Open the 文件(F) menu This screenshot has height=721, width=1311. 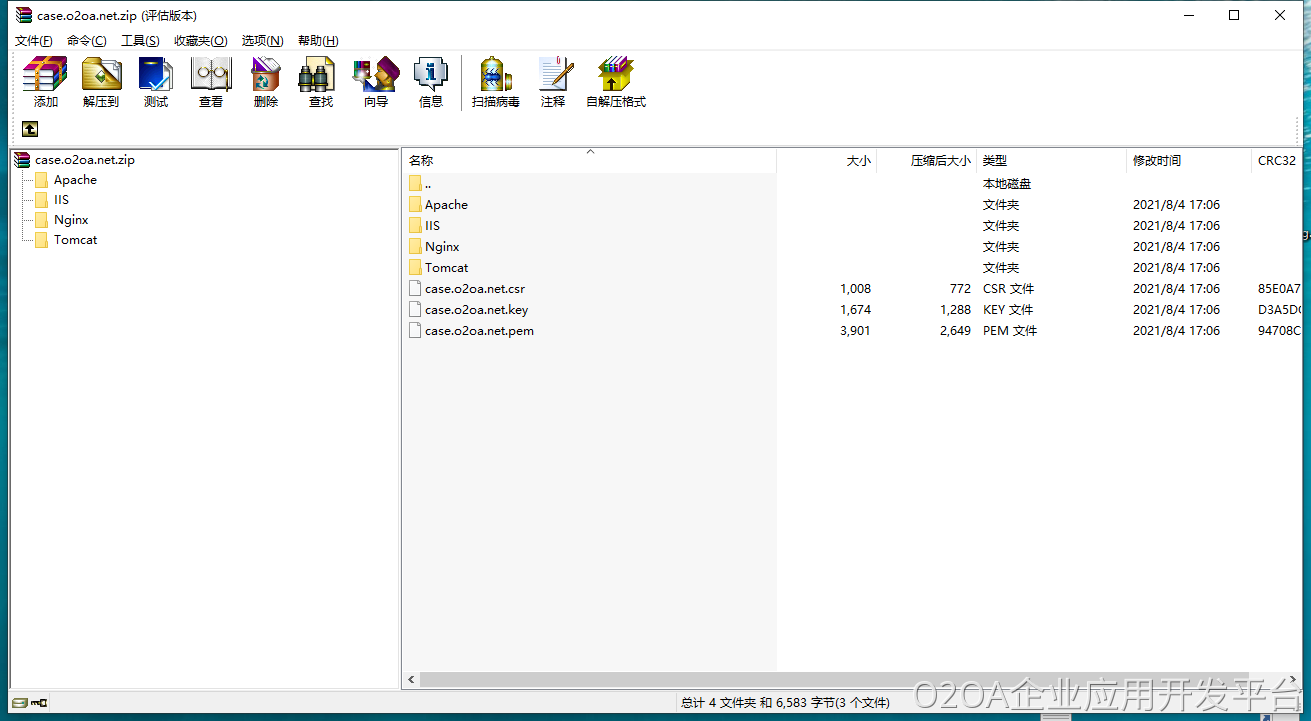click(33, 41)
